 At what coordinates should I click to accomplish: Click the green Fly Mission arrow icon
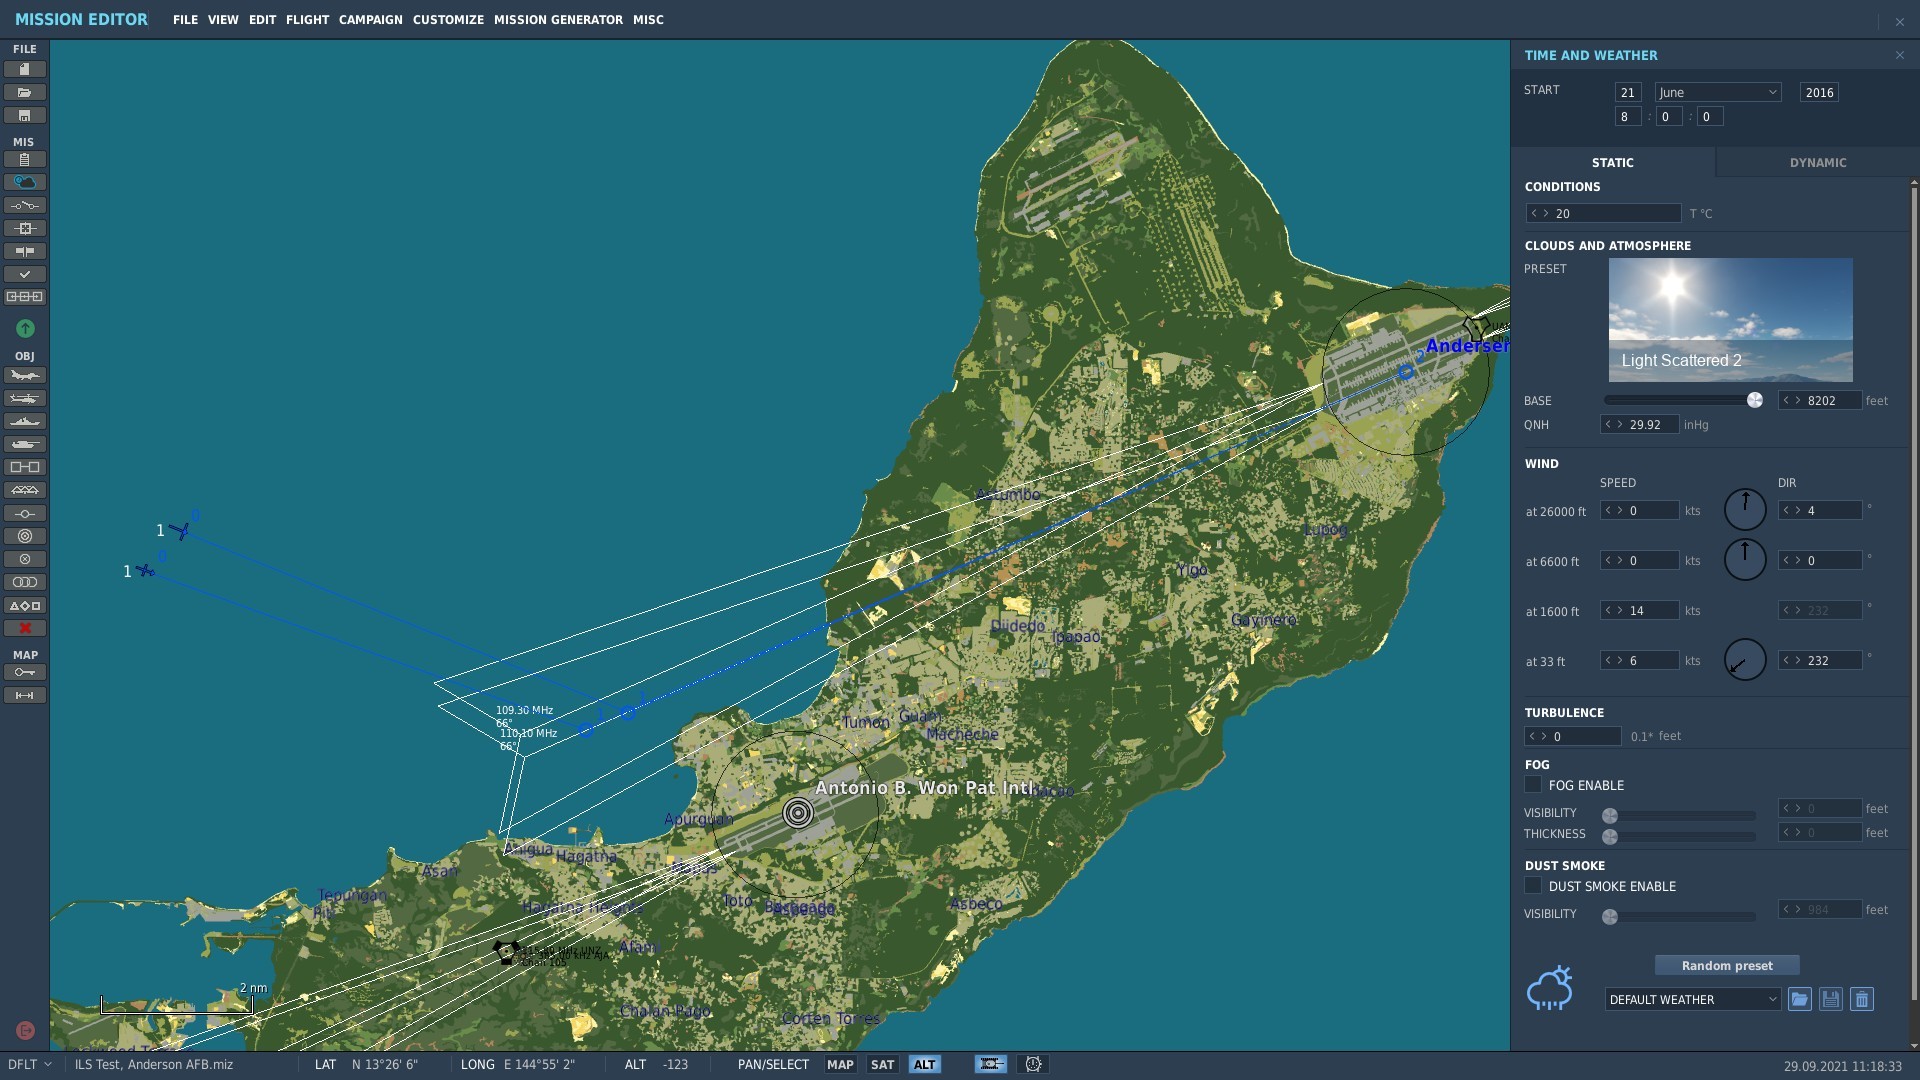pyautogui.click(x=25, y=328)
